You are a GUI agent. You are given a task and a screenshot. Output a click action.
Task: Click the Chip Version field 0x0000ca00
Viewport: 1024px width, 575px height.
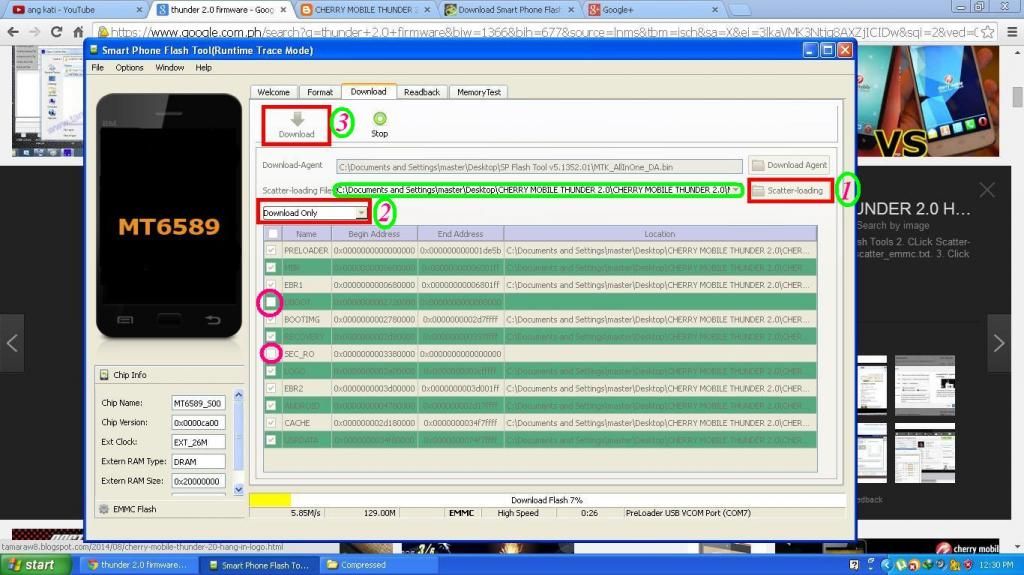(x=199, y=423)
